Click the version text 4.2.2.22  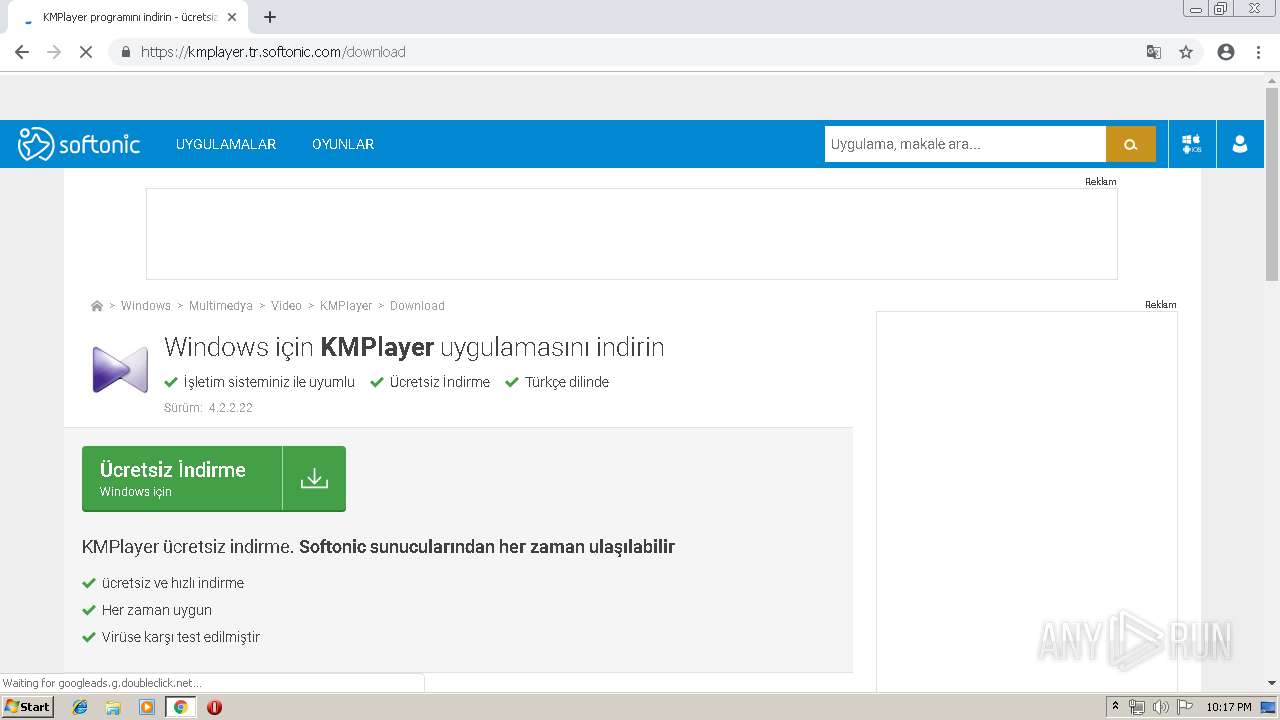(231, 408)
